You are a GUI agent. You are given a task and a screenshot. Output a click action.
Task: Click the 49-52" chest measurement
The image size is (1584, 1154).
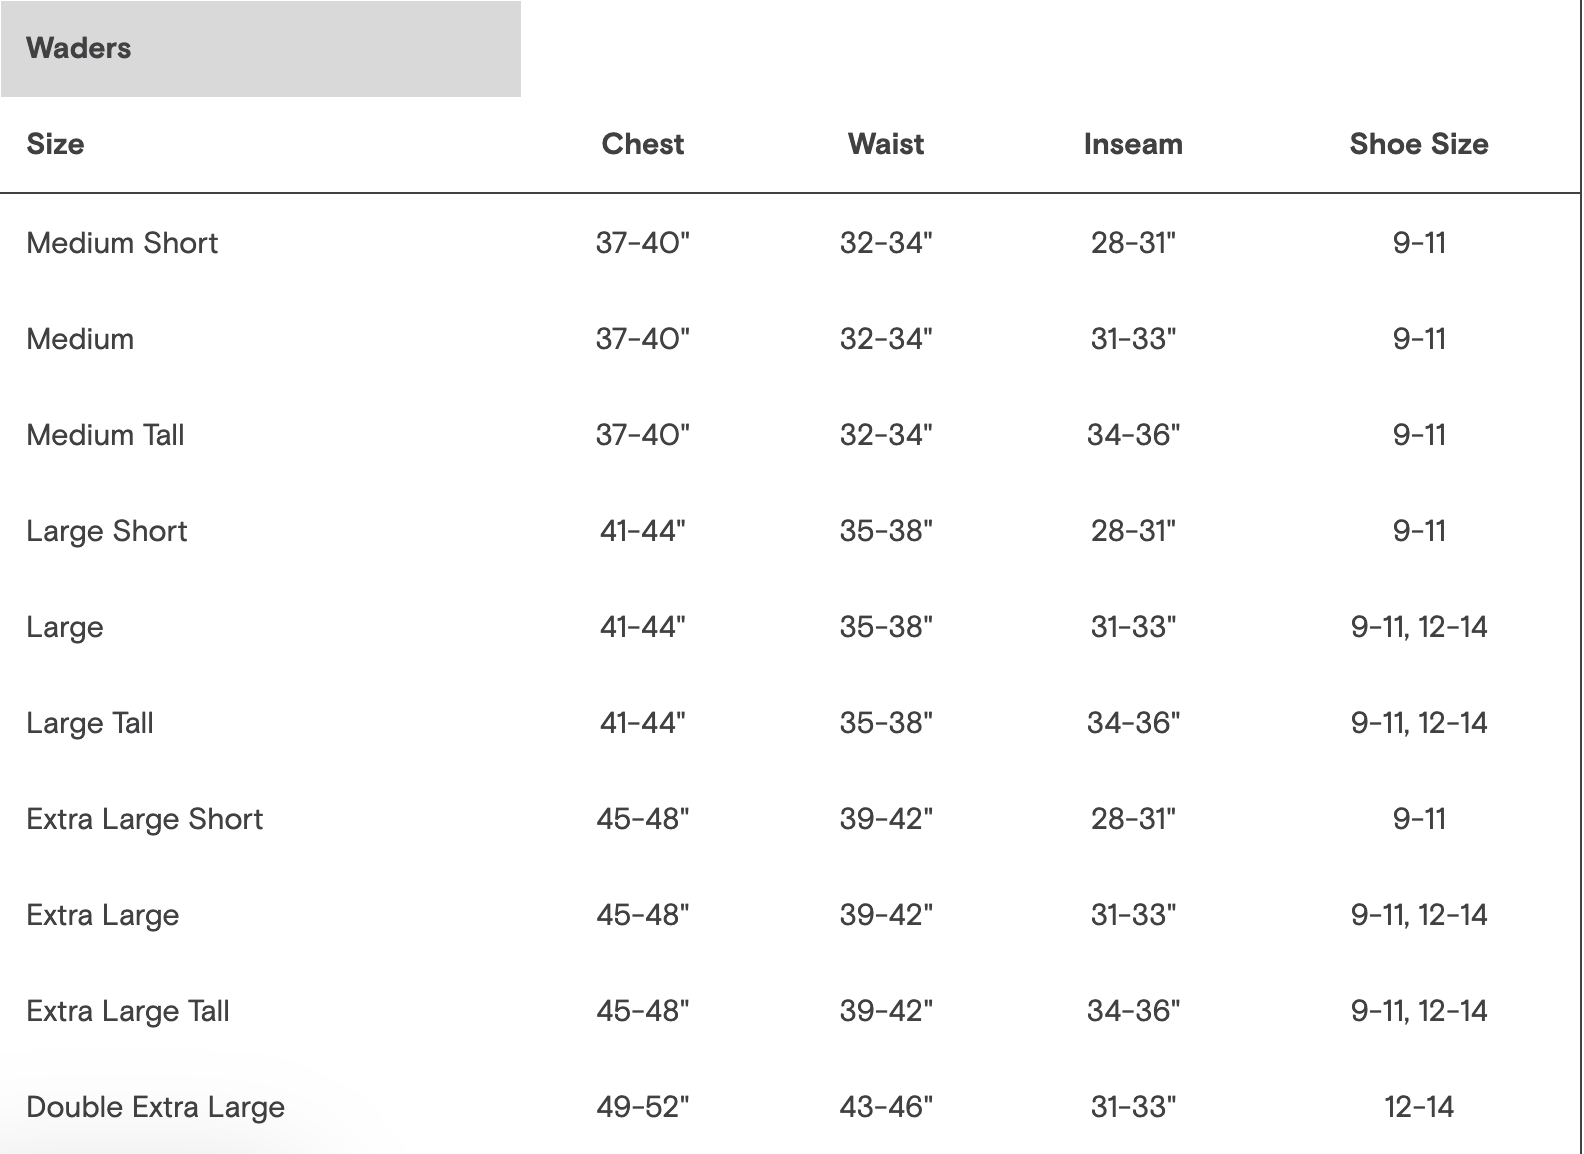[x=643, y=1107]
